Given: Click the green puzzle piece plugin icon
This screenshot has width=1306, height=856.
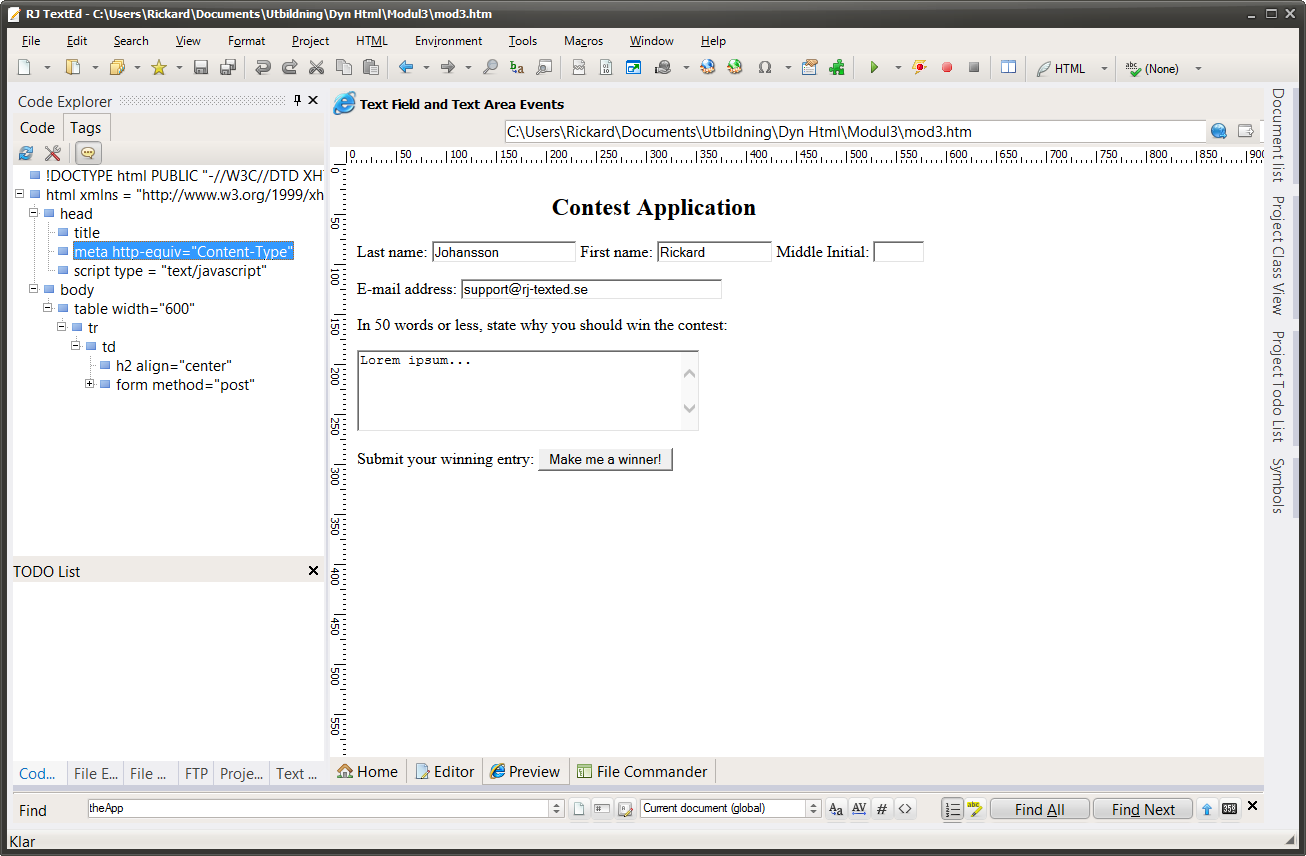Looking at the screenshot, I should 837,68.
